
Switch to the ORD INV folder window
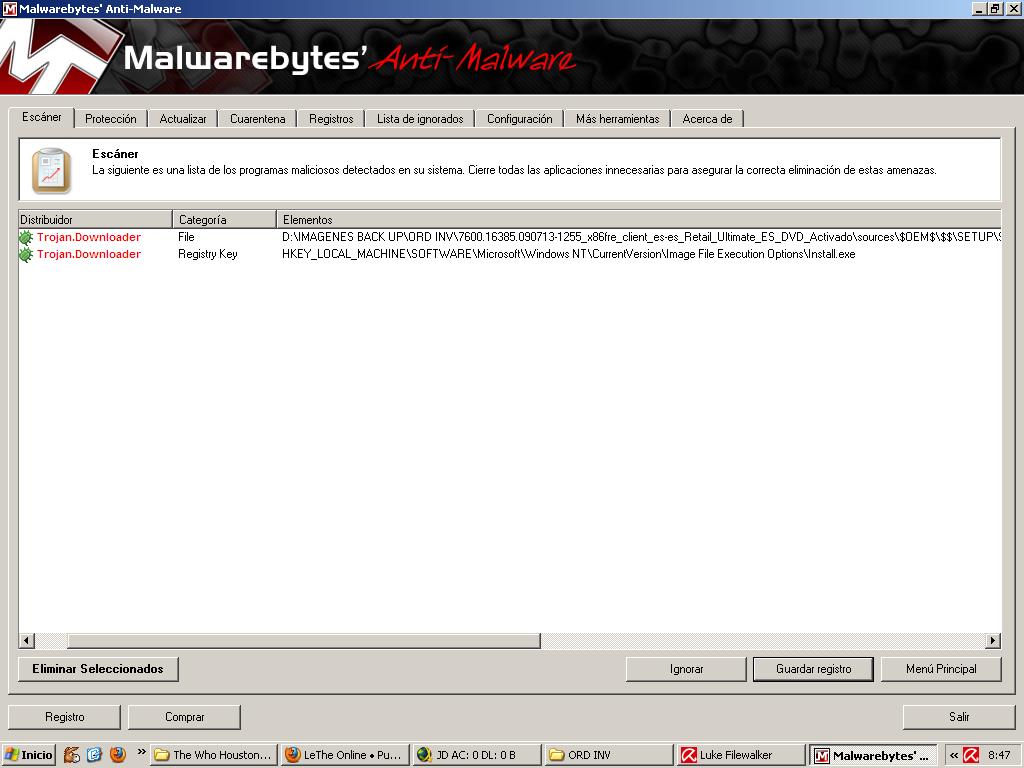pos(610,755)
